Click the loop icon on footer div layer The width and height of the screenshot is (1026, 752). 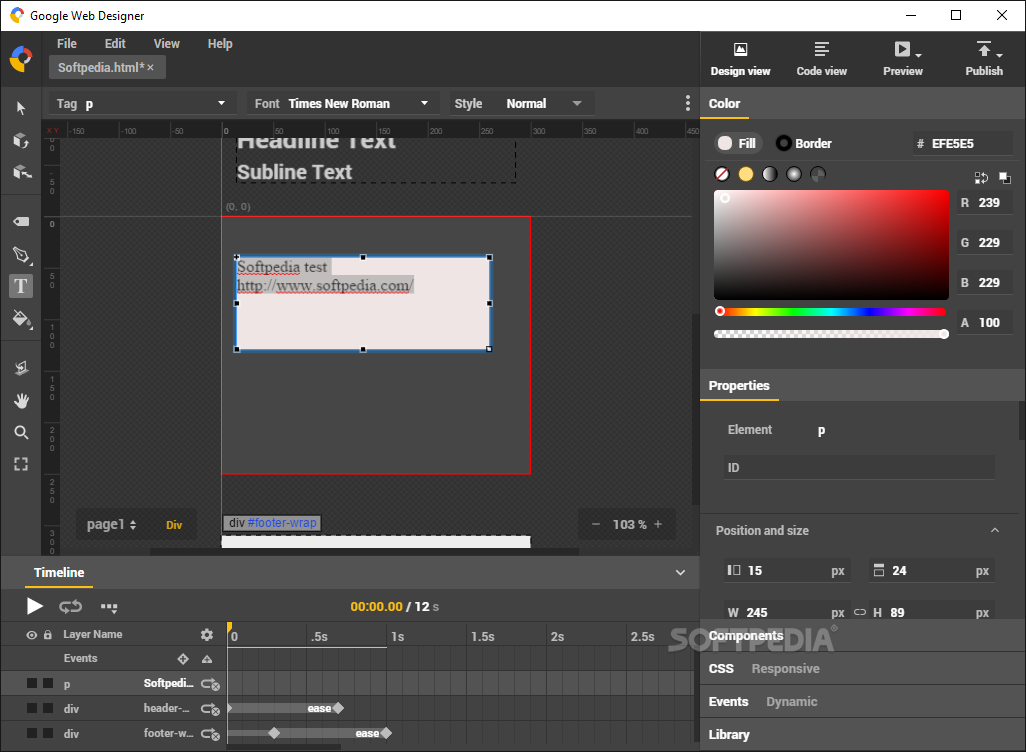point(210,734)
